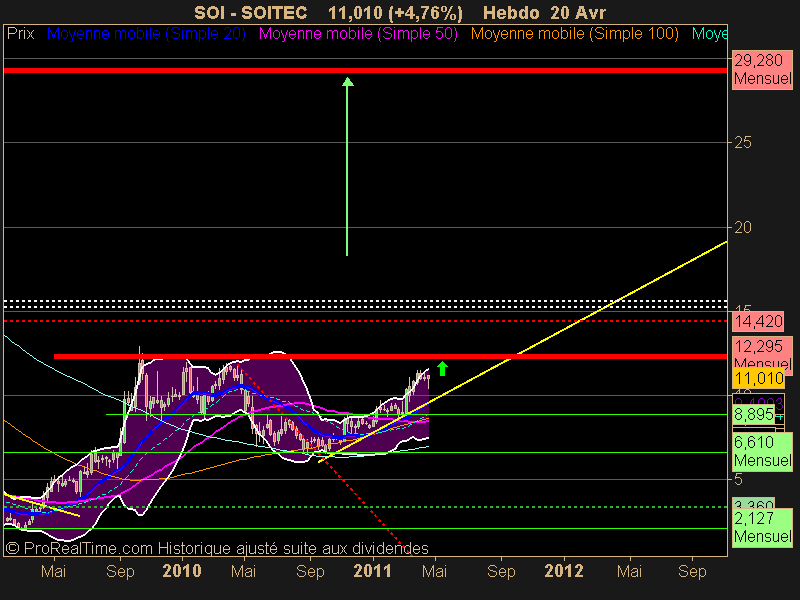This screenshot has height=600, width=800.
Task: Click the '25' price axis label
Action: click(x=742, y=143)
